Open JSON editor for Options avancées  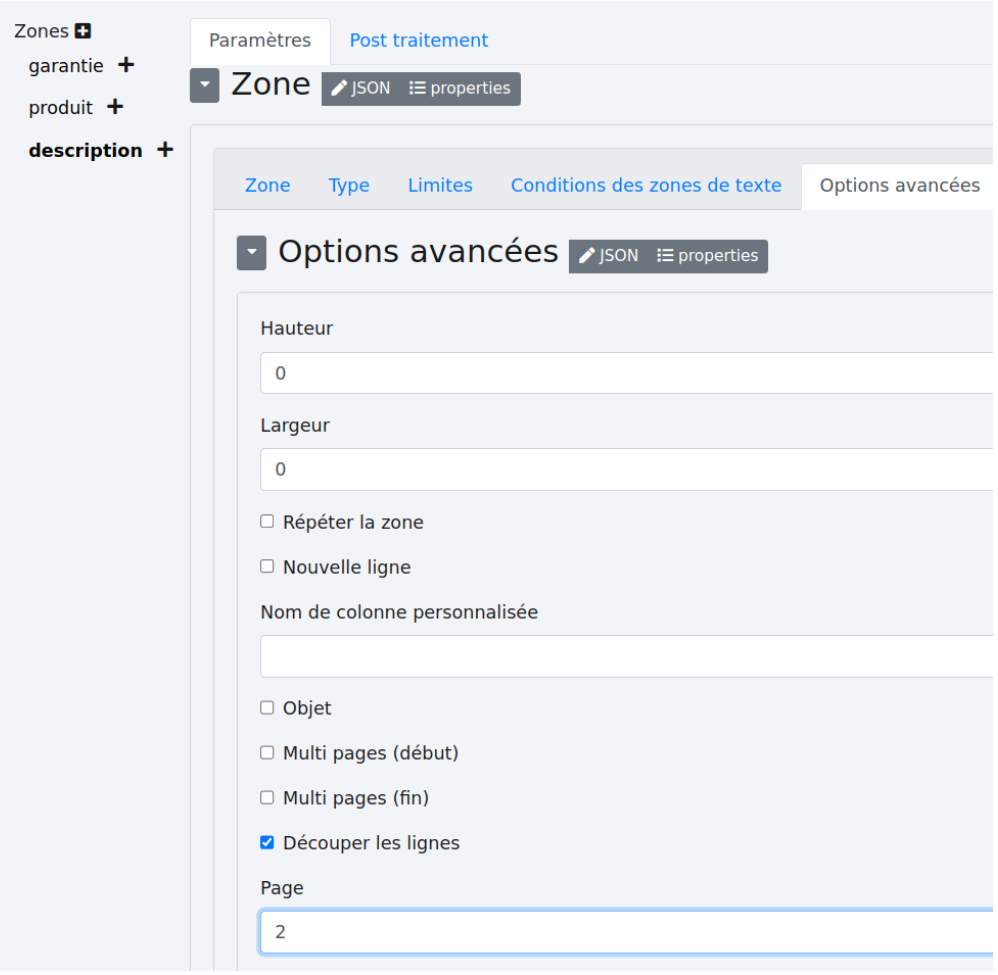point(608,256)
